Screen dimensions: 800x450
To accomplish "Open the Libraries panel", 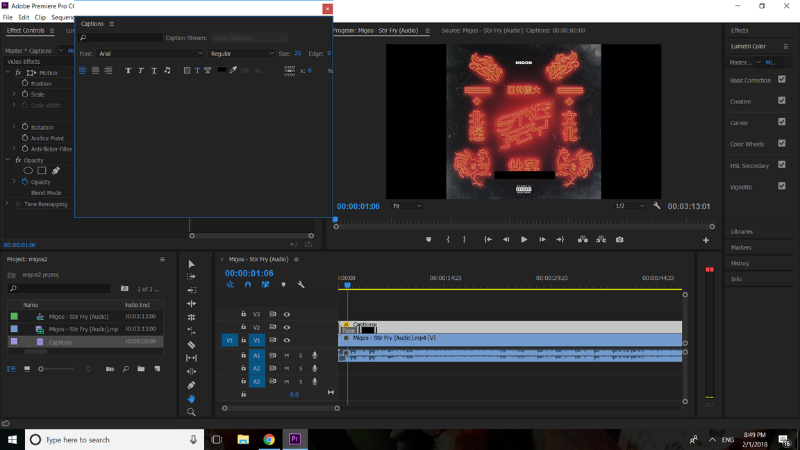I will click(x=741, y=231).
